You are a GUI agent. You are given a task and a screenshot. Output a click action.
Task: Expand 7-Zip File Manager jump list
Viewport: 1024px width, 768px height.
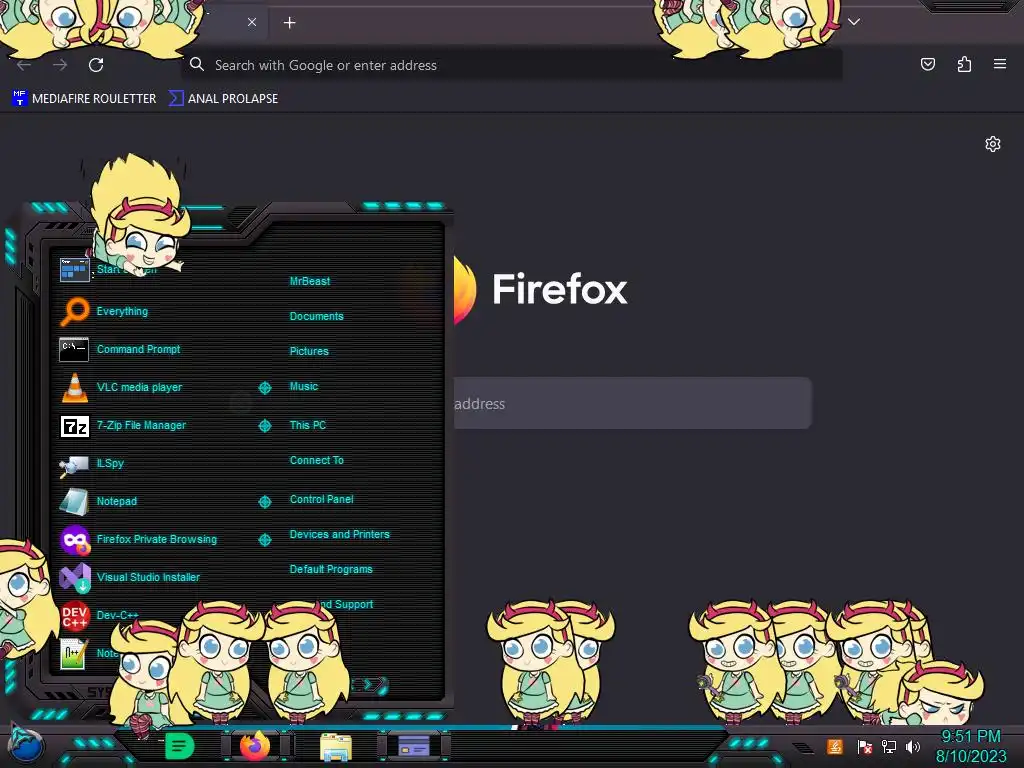point(264,426)
